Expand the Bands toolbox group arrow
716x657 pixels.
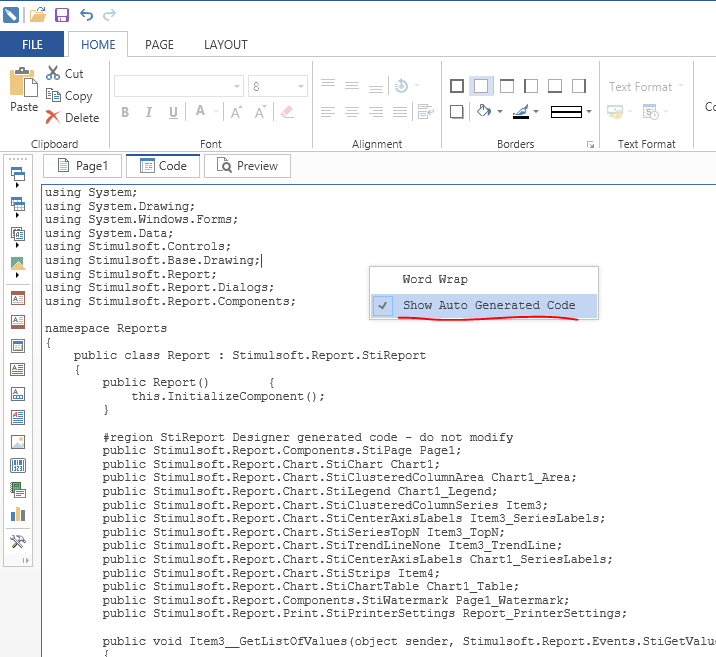[17, 185]
